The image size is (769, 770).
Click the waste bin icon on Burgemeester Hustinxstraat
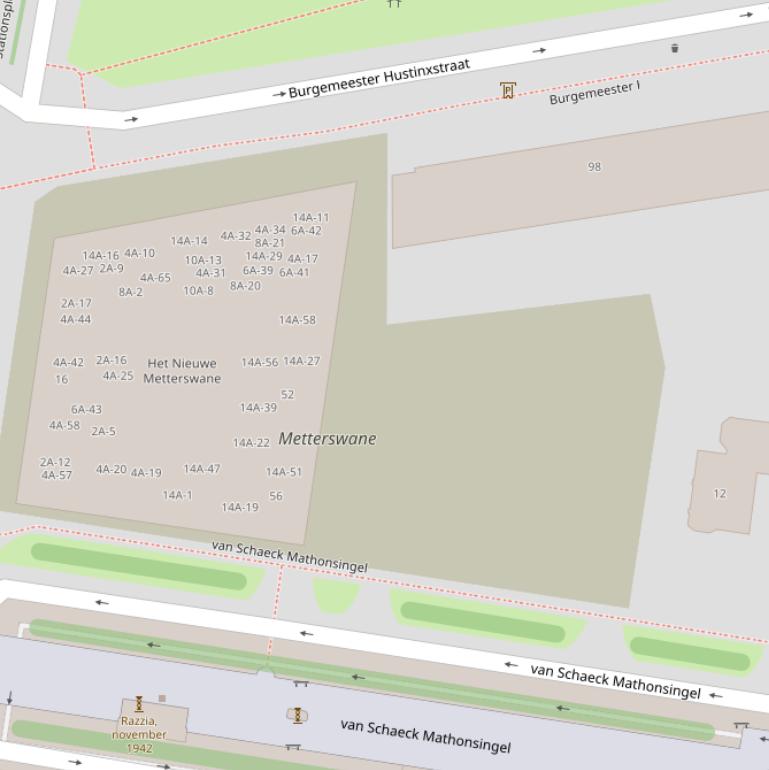pyautogui.click(x=674, y=48)
